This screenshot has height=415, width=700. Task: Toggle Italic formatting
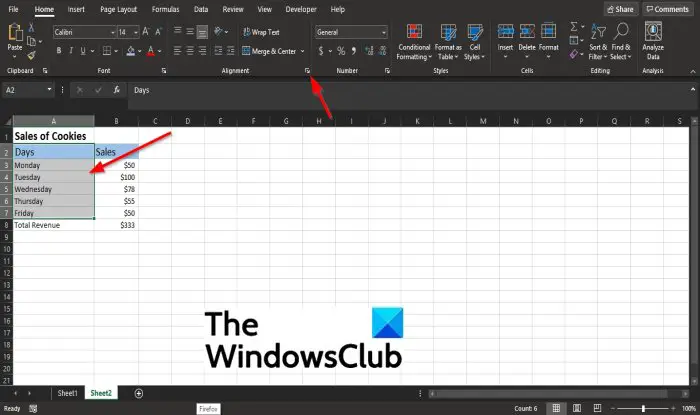(71, 51)
